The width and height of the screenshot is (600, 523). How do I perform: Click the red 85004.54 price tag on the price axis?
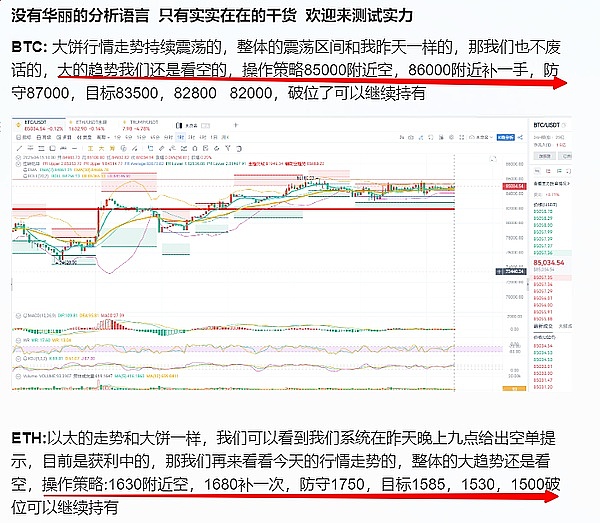pos(515,185)
